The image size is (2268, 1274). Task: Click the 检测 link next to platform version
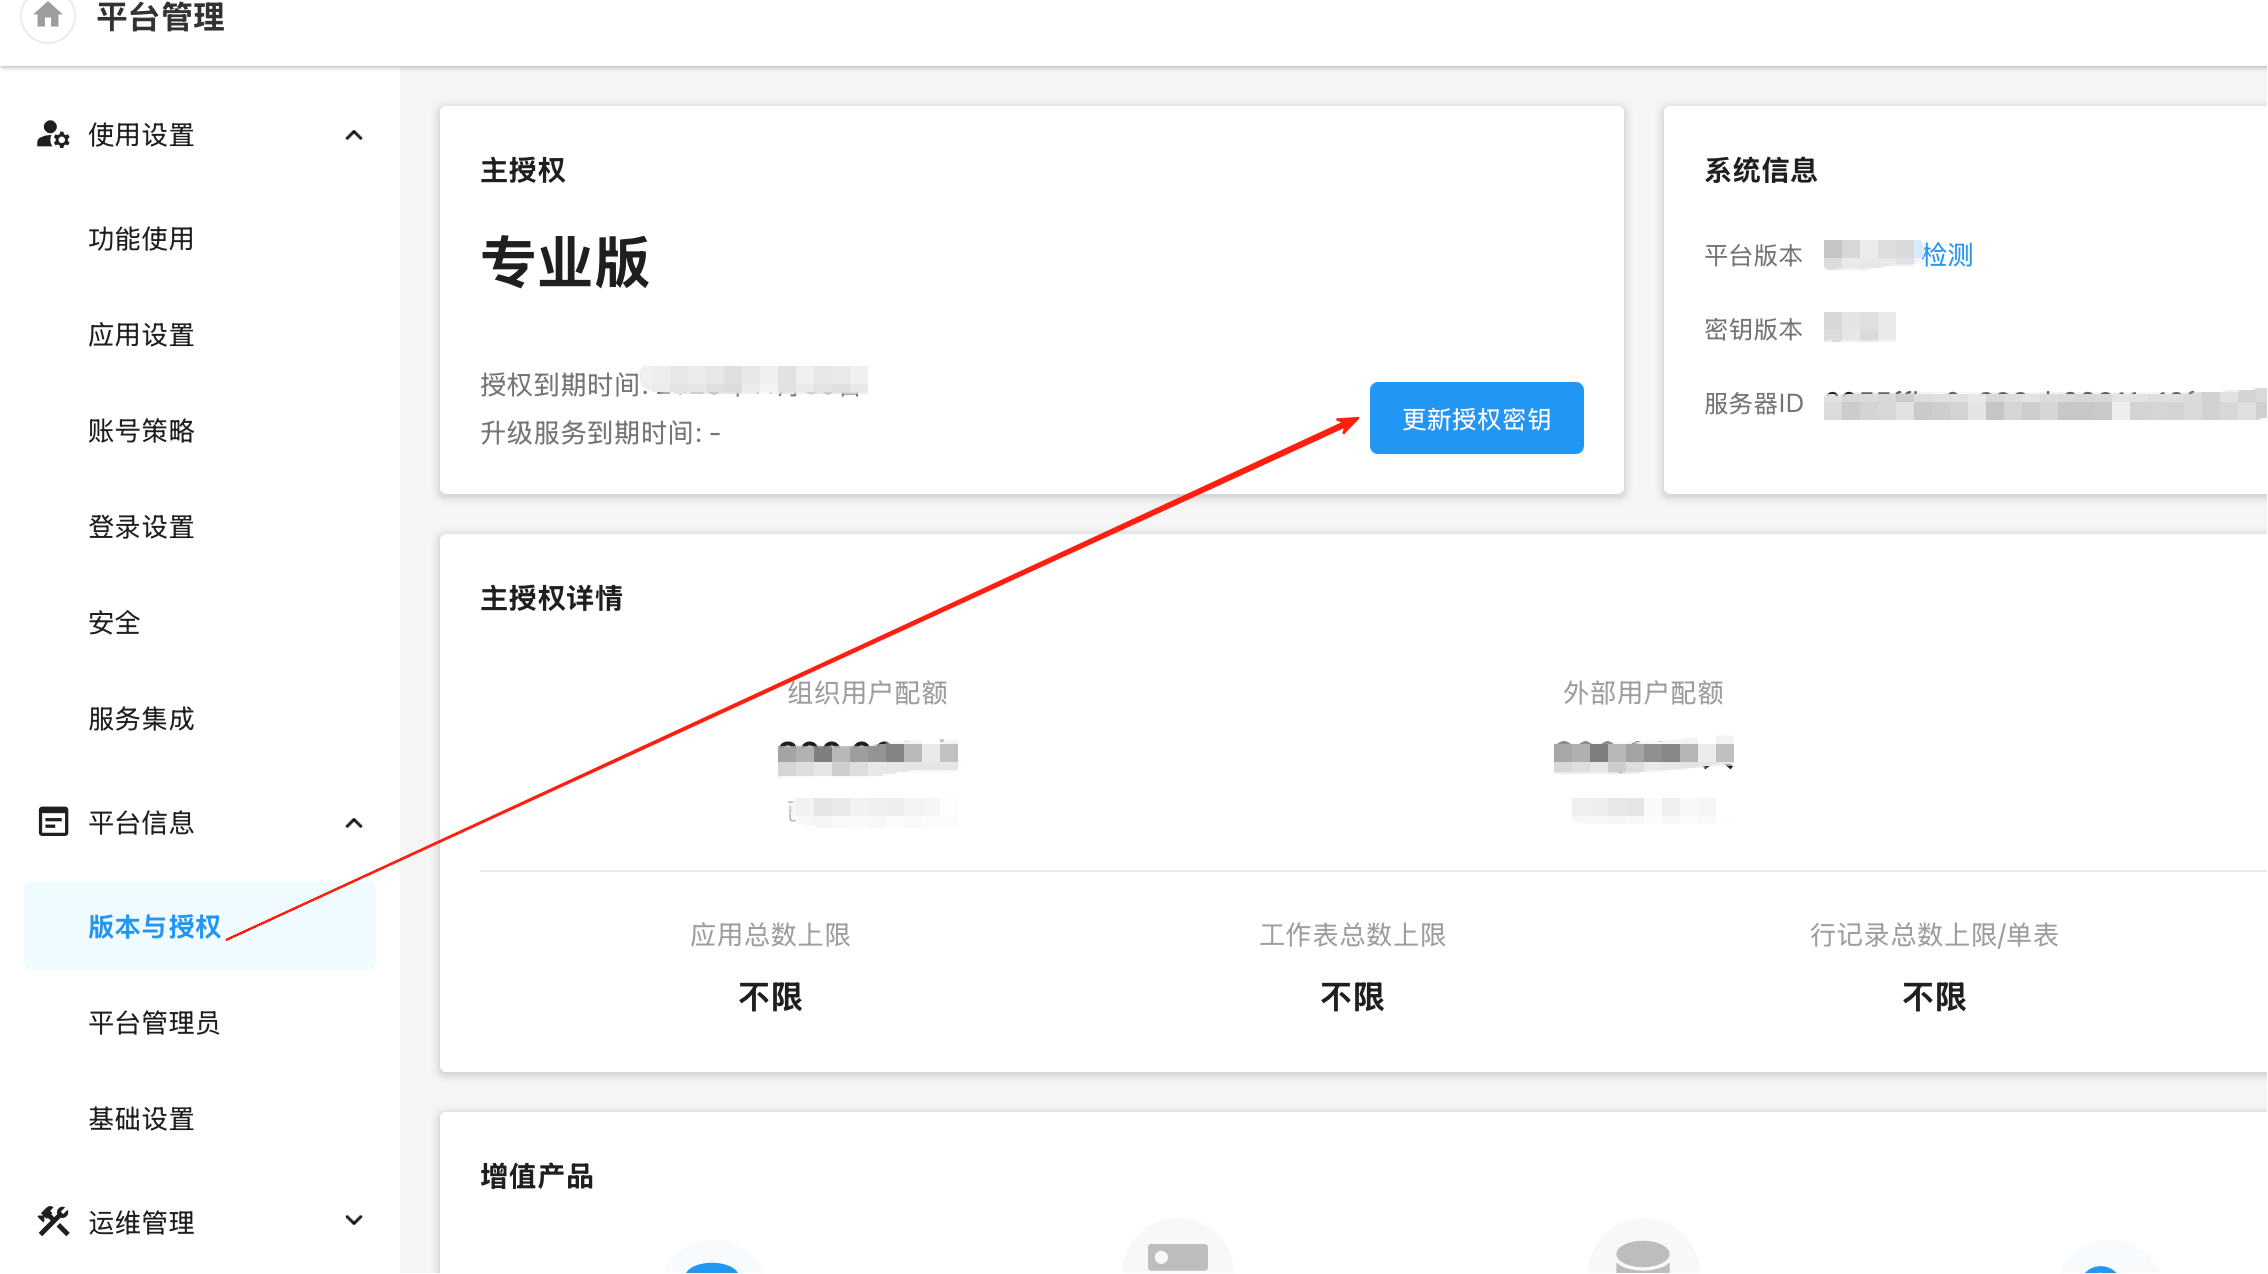(x=1947, y=255)
